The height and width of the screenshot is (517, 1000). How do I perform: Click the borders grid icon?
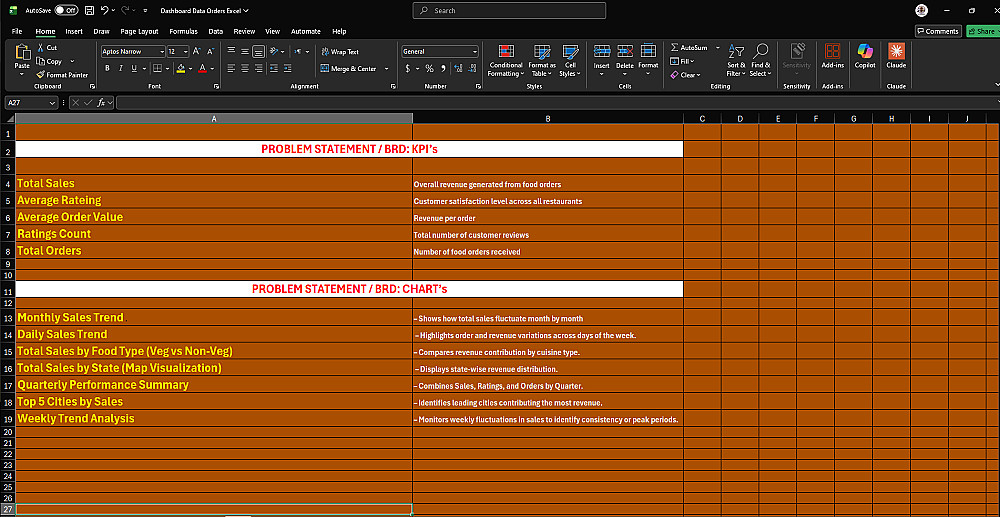point(157,68)
